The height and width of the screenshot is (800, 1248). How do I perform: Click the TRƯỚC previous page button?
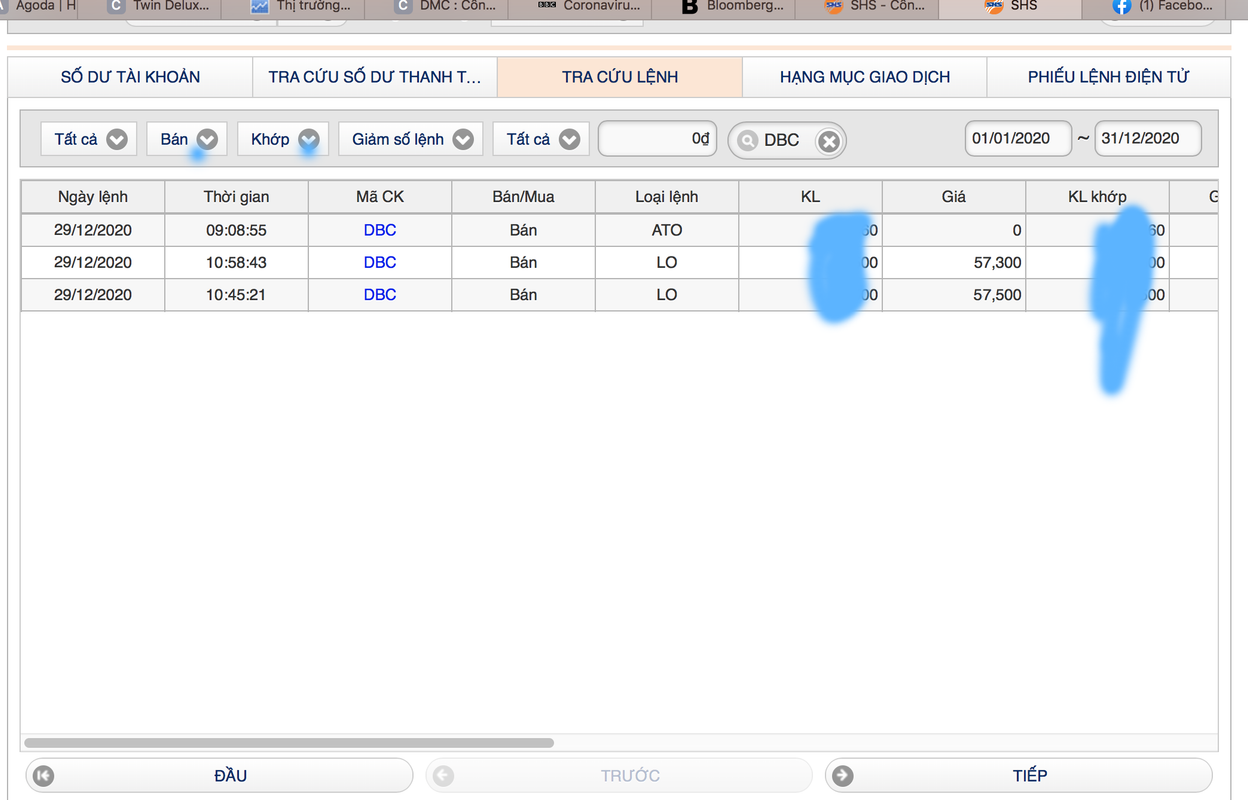pos(619,775)
